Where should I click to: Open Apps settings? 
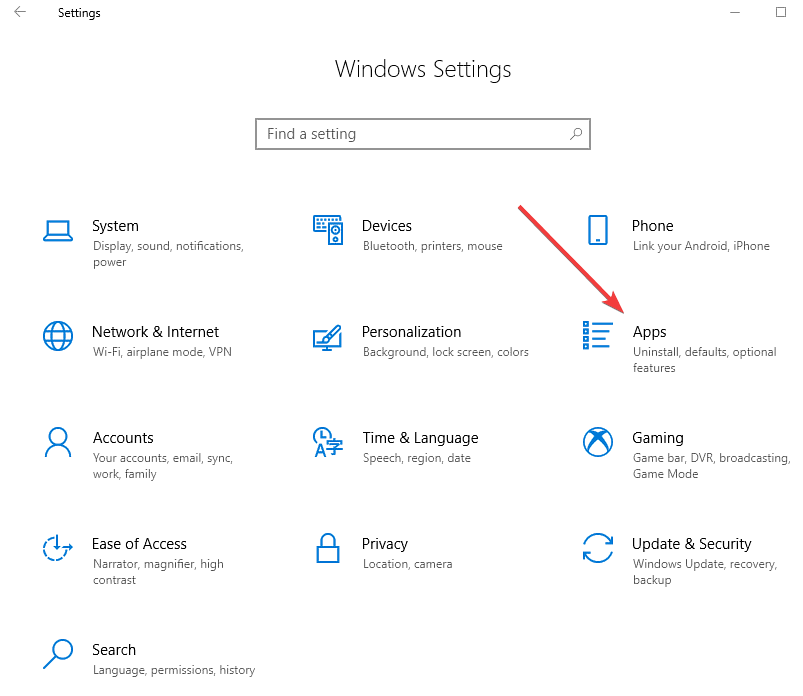[649, 332]
